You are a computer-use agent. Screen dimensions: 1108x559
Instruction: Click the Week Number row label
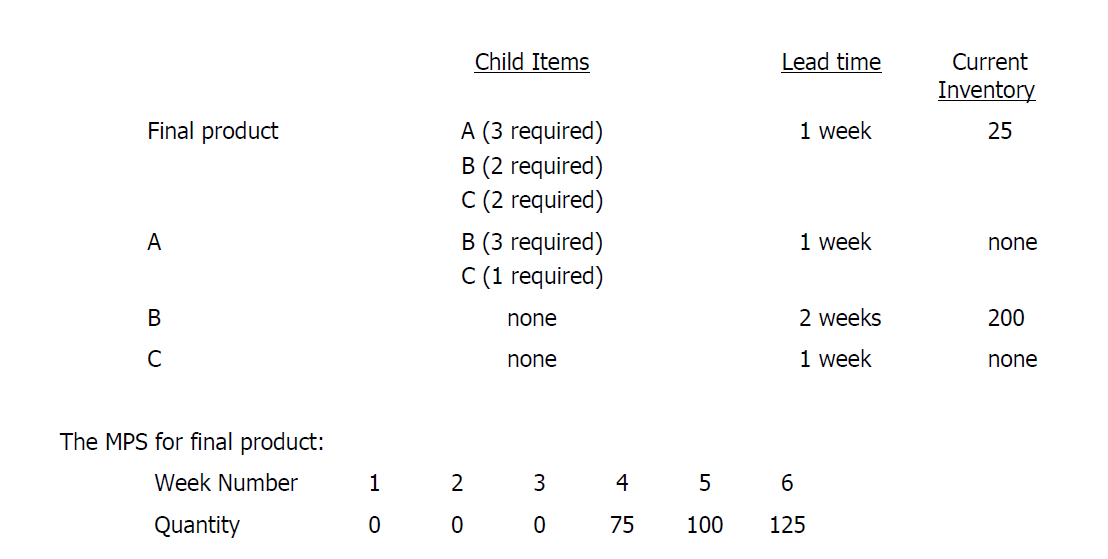point(226,483)
